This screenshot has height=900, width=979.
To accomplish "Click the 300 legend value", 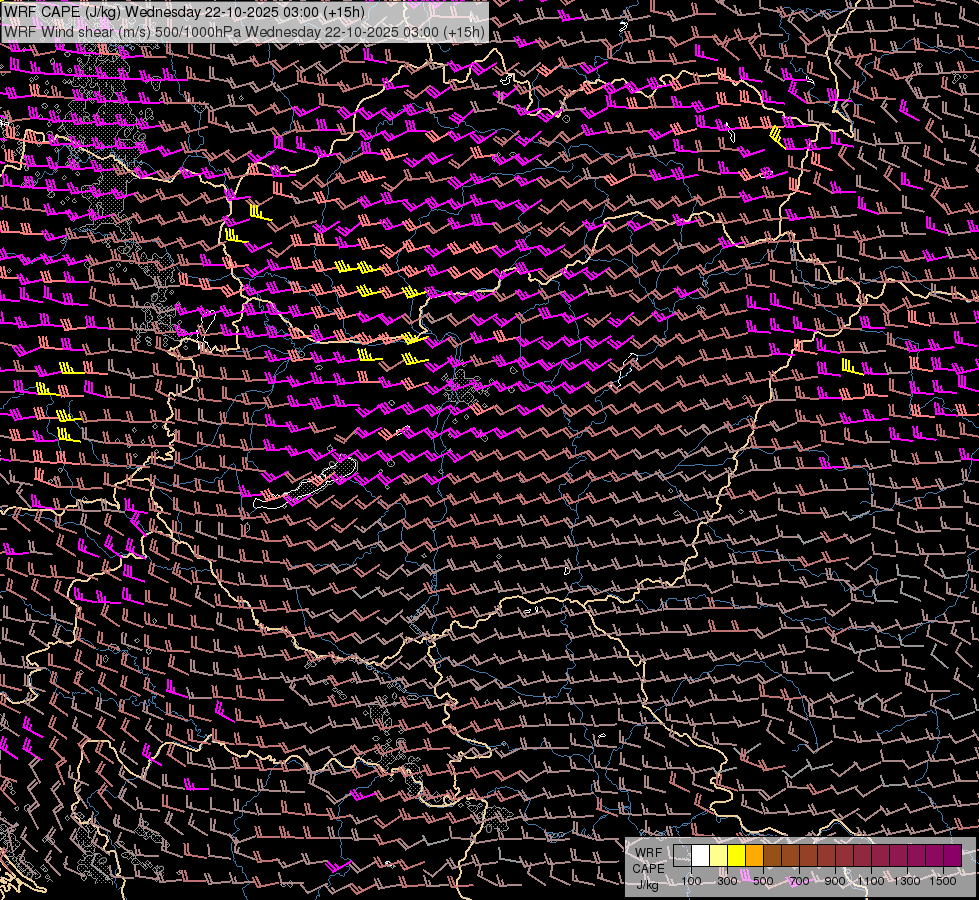I will click(727, 881).
